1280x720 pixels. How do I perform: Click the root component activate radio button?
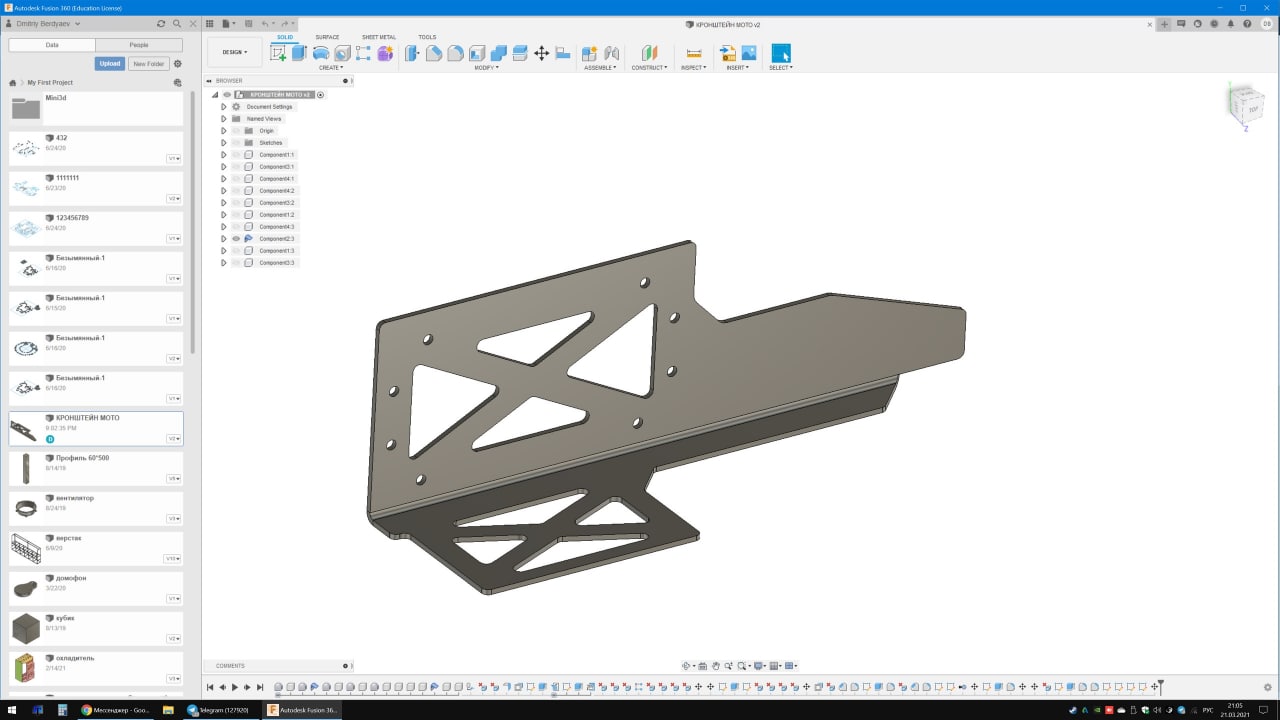pos(320,95)
